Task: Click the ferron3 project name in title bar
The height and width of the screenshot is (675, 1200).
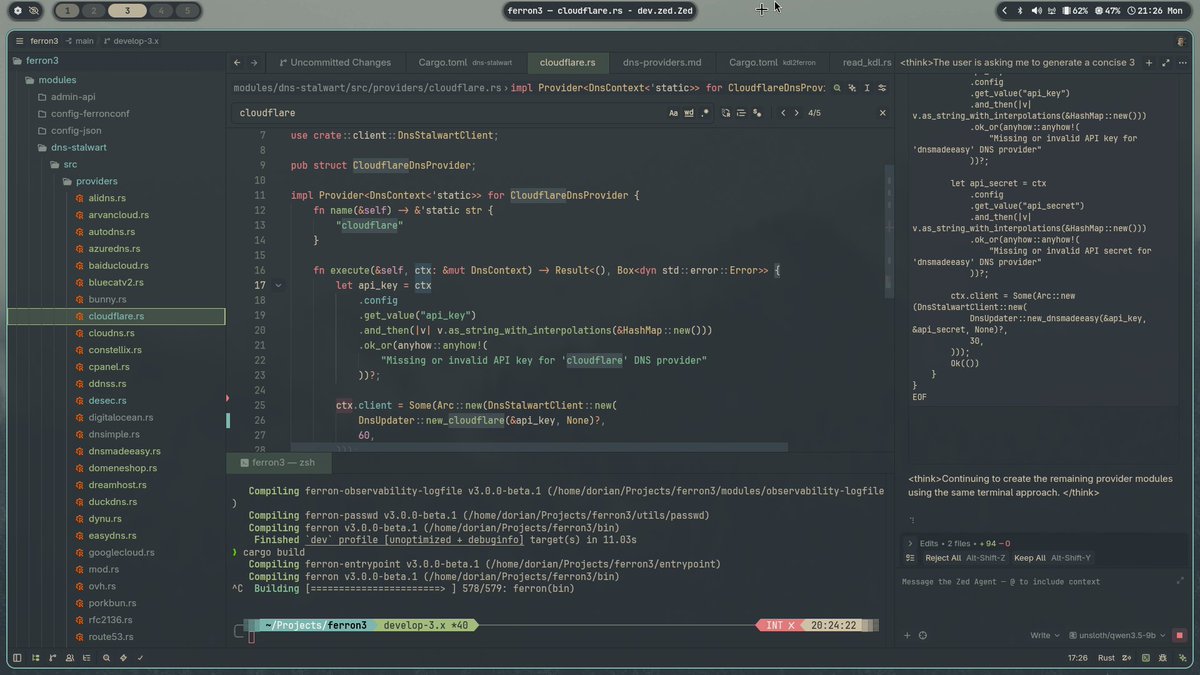Action: pos(44,41)
